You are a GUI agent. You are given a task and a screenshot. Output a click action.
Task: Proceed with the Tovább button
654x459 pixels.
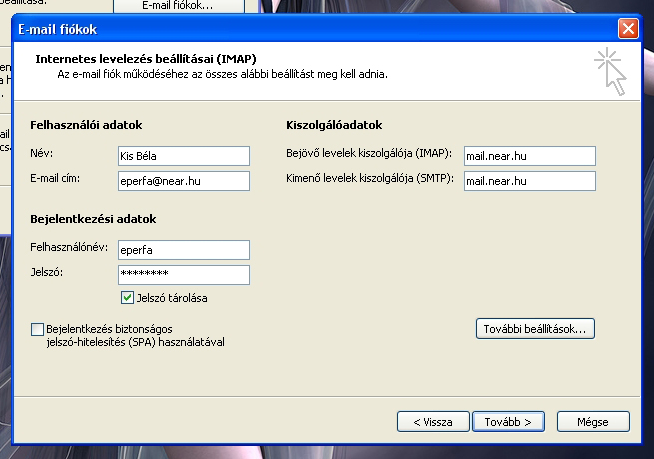click(508, 421)
